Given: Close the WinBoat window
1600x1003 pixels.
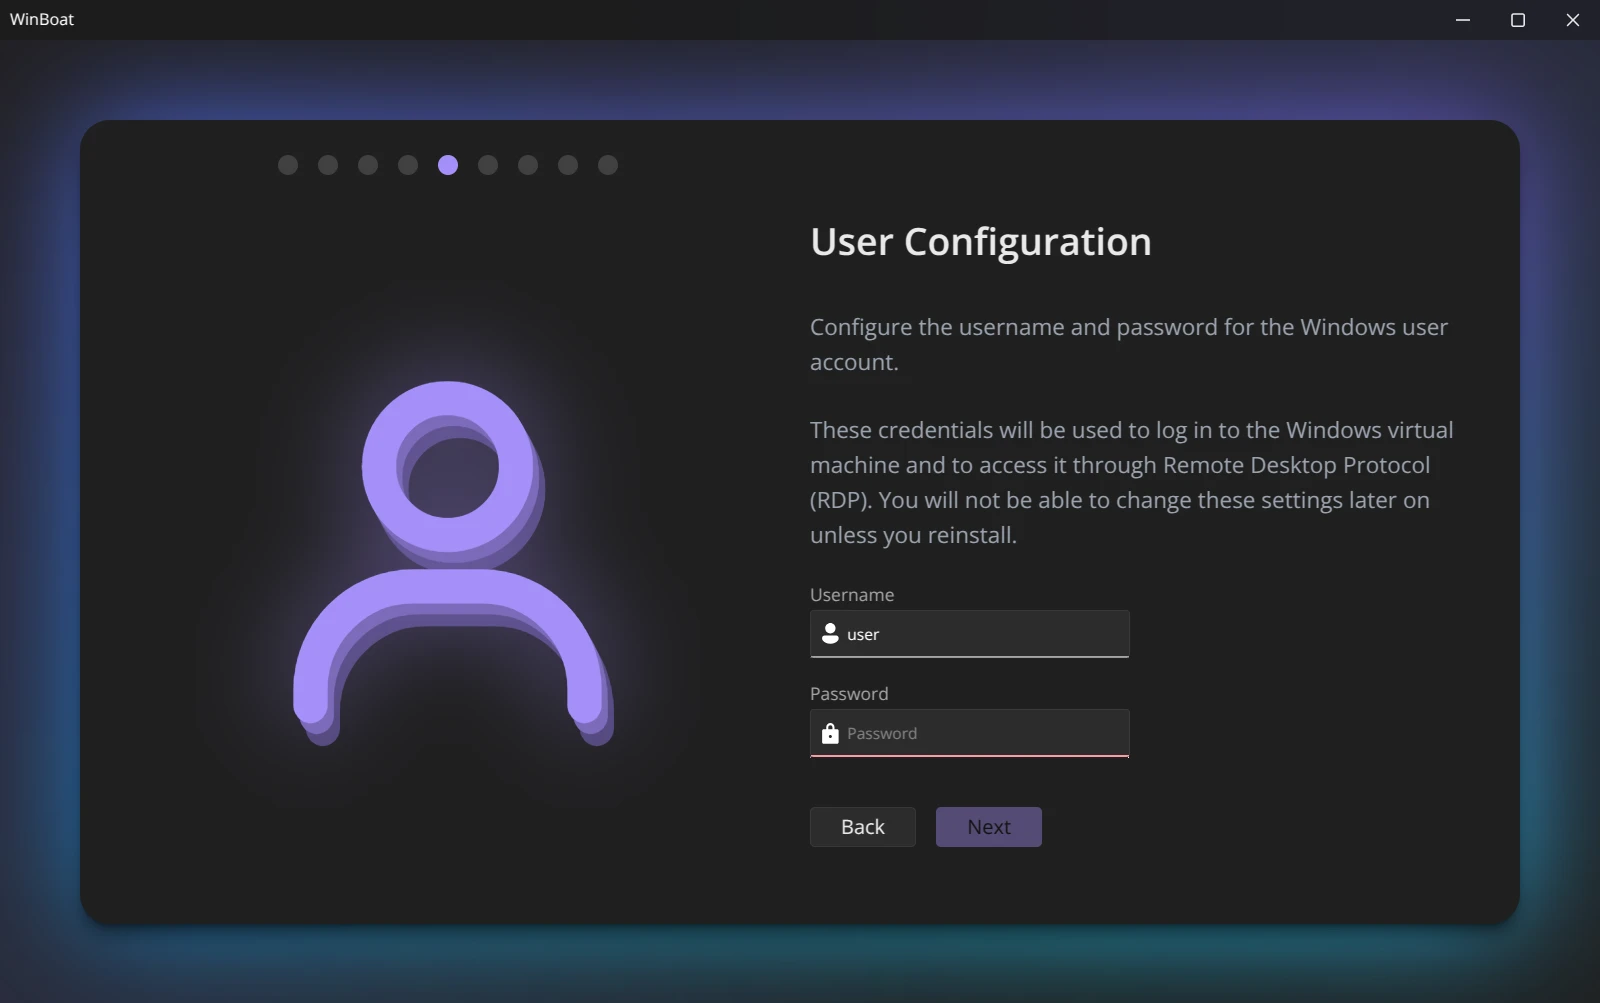Looking at the screenshot, I should click(1572, 20).
